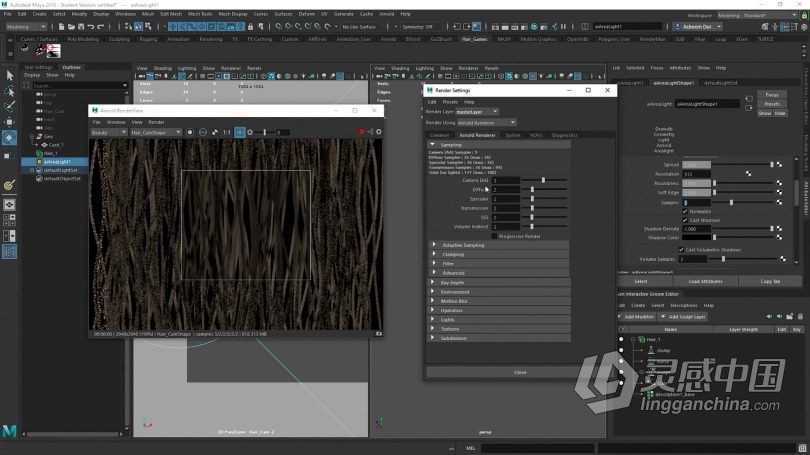
Task: Open the Render Layer masterLayer dropdown
Action: [477, 112]
